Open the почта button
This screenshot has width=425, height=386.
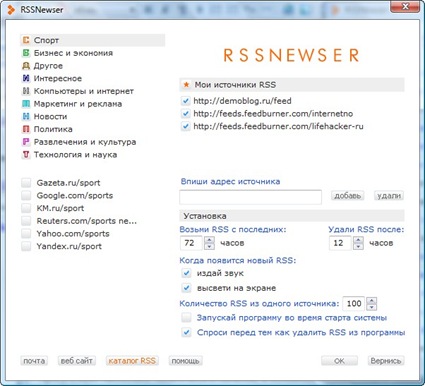coord(34,361)
